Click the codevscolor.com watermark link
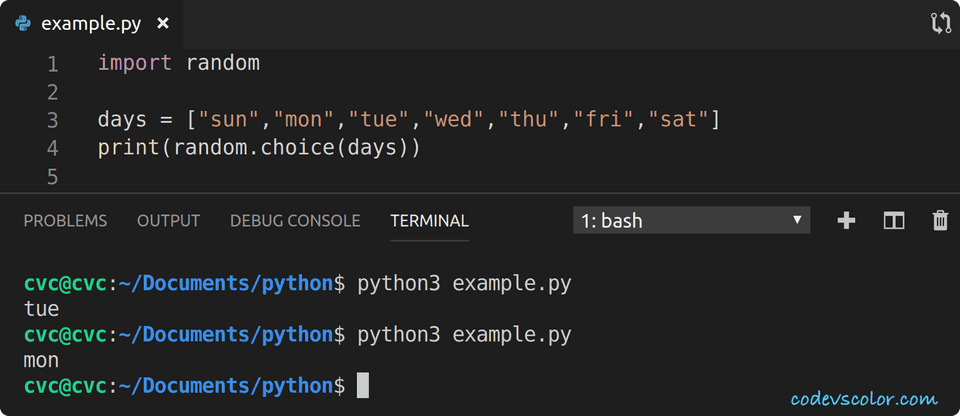The image size is (960, 416). pyautogui.click(x=864, y=399)
